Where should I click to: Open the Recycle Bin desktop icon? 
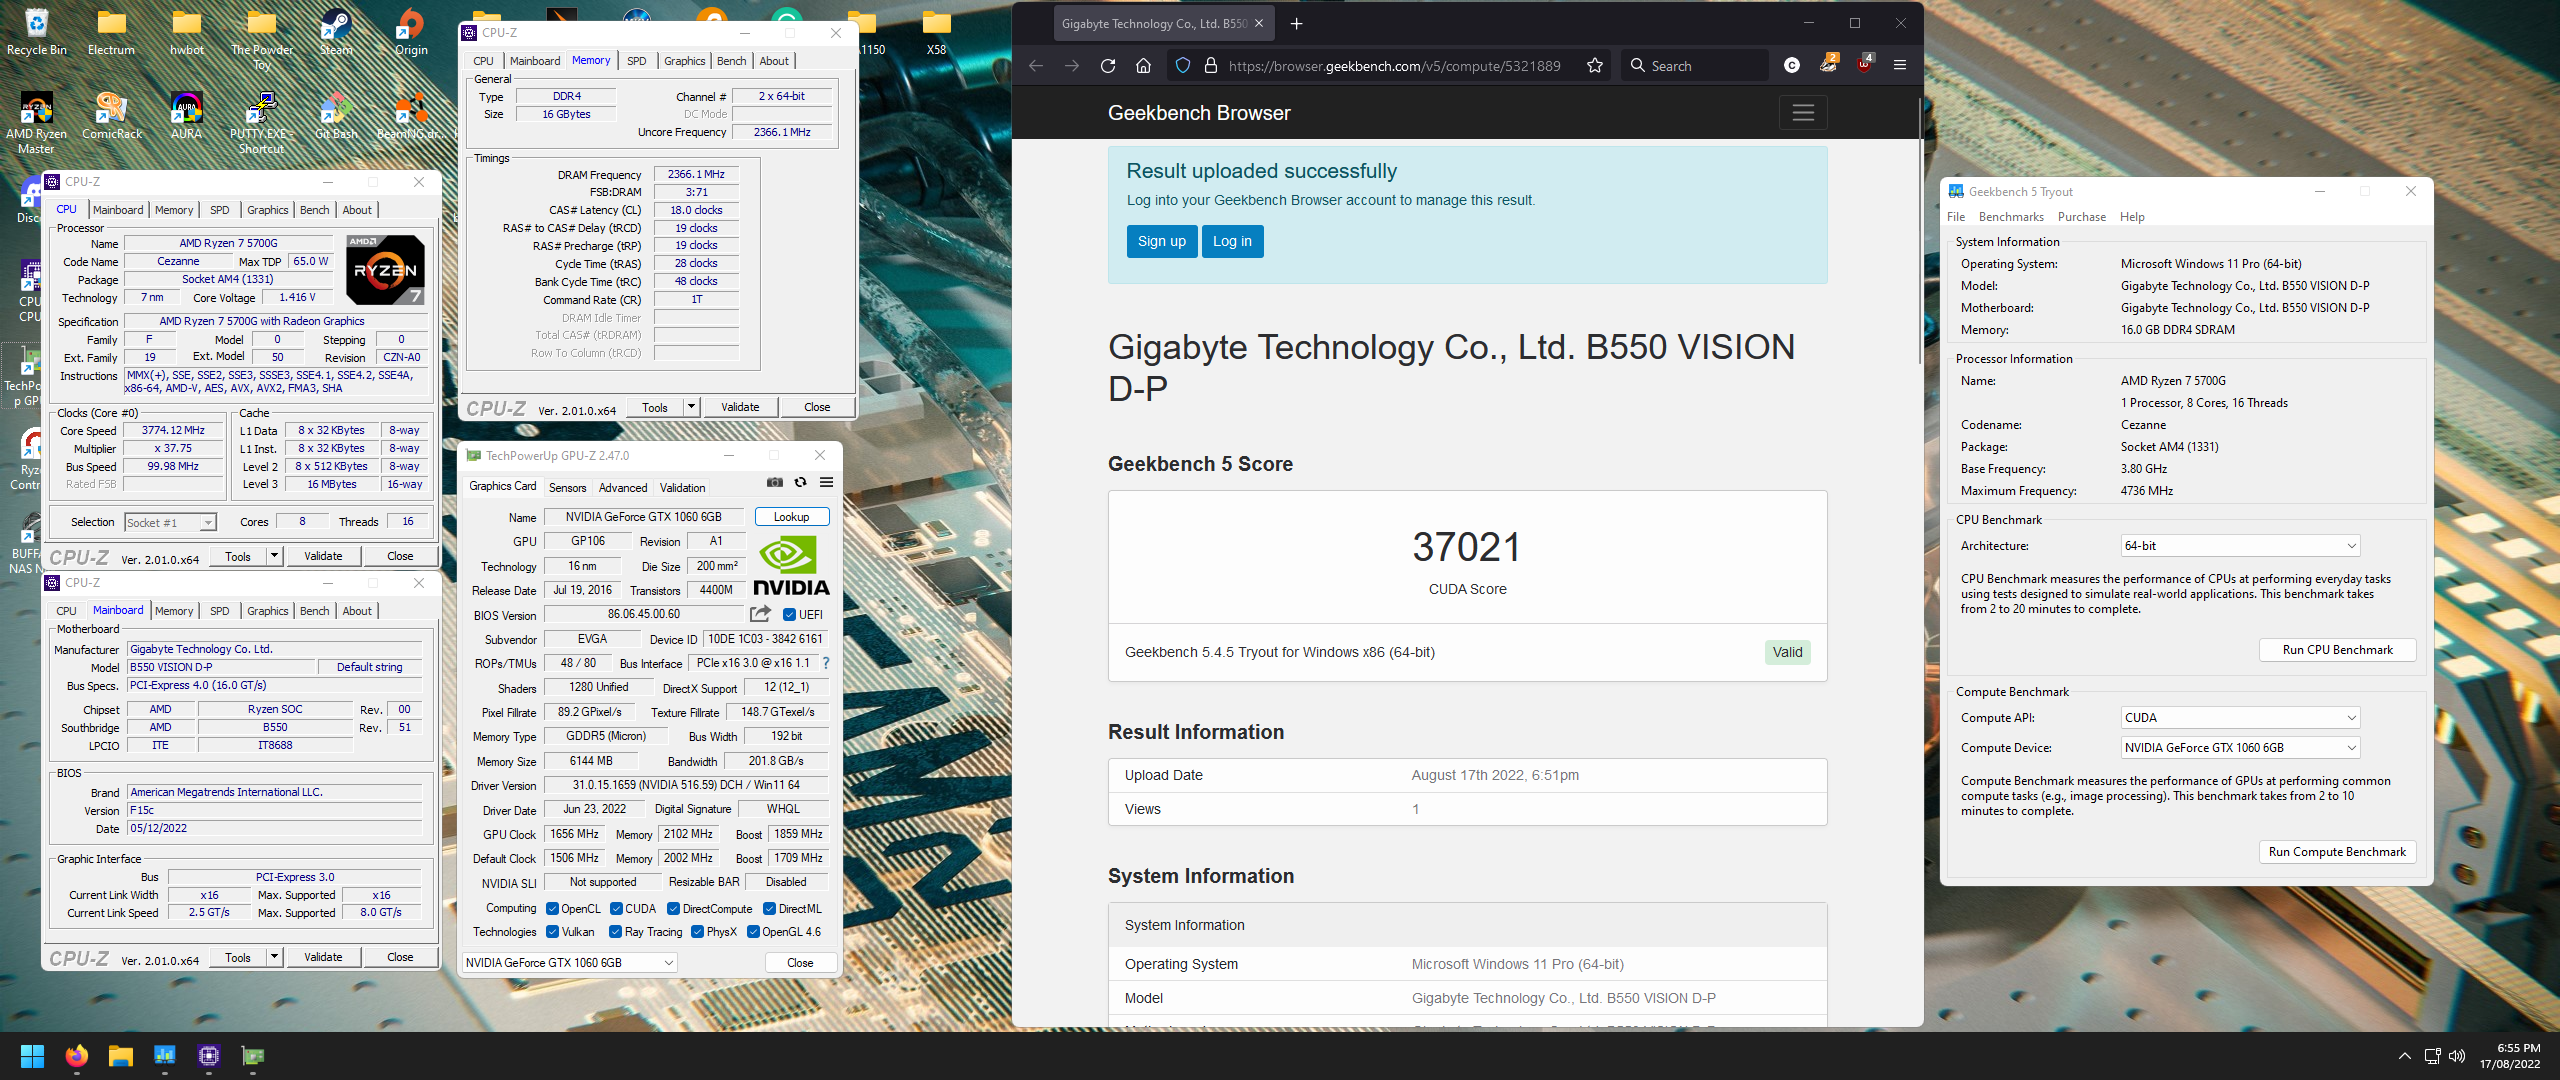click(x=36, y=32)
